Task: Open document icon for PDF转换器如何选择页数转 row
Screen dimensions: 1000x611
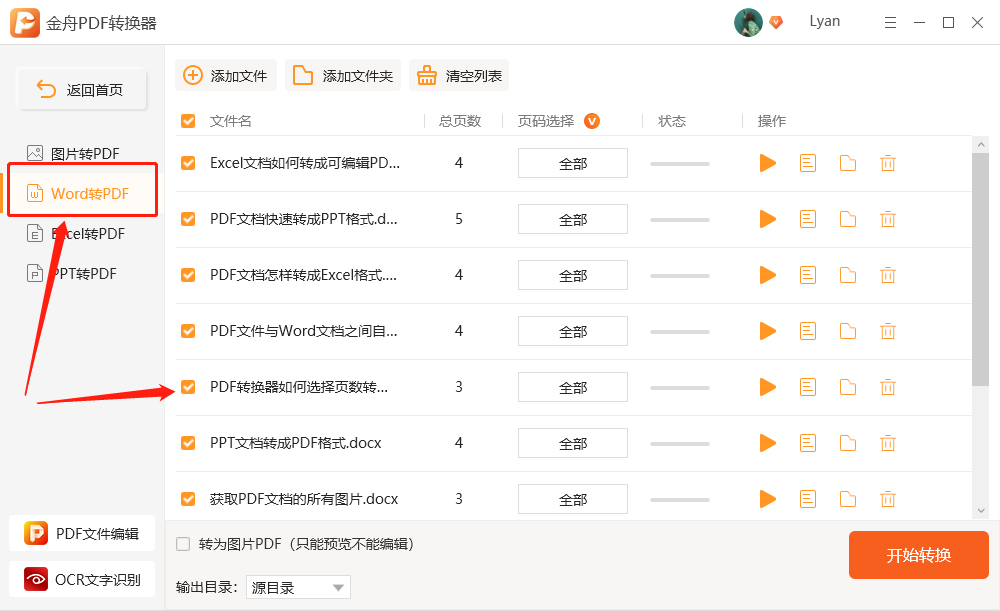Action: tap(808, 387)
